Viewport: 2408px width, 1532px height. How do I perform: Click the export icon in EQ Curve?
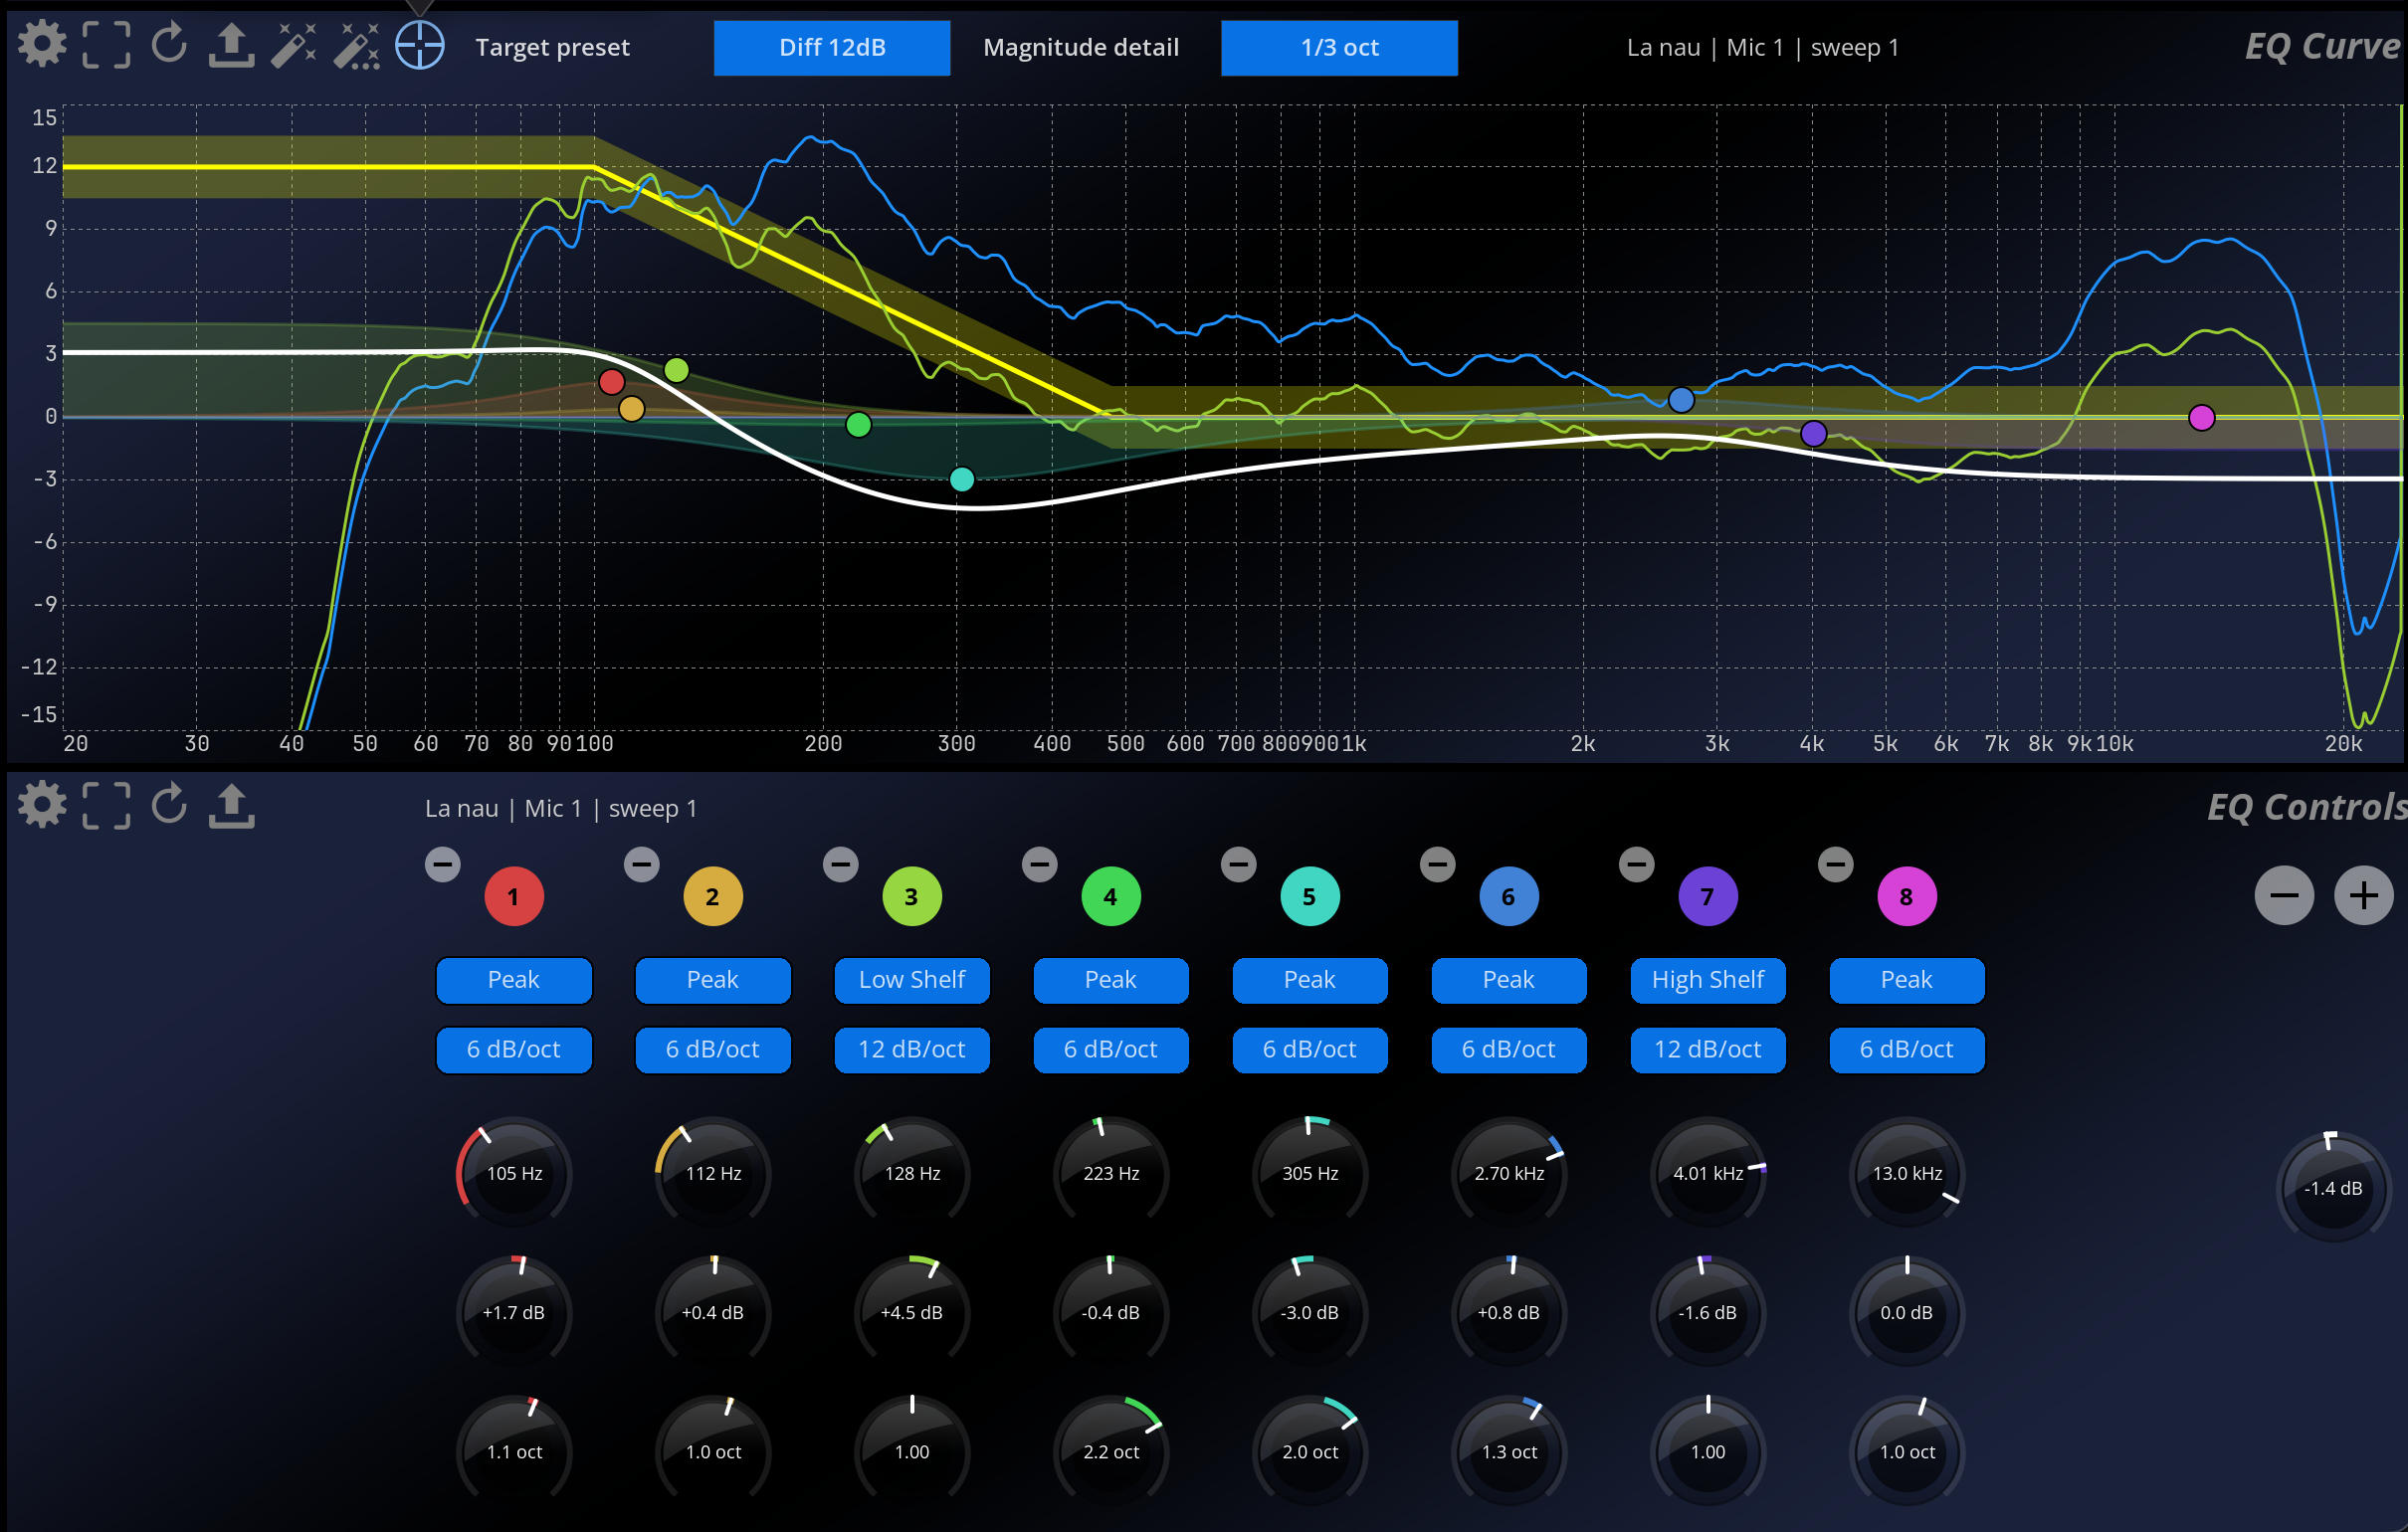[231, 45]
